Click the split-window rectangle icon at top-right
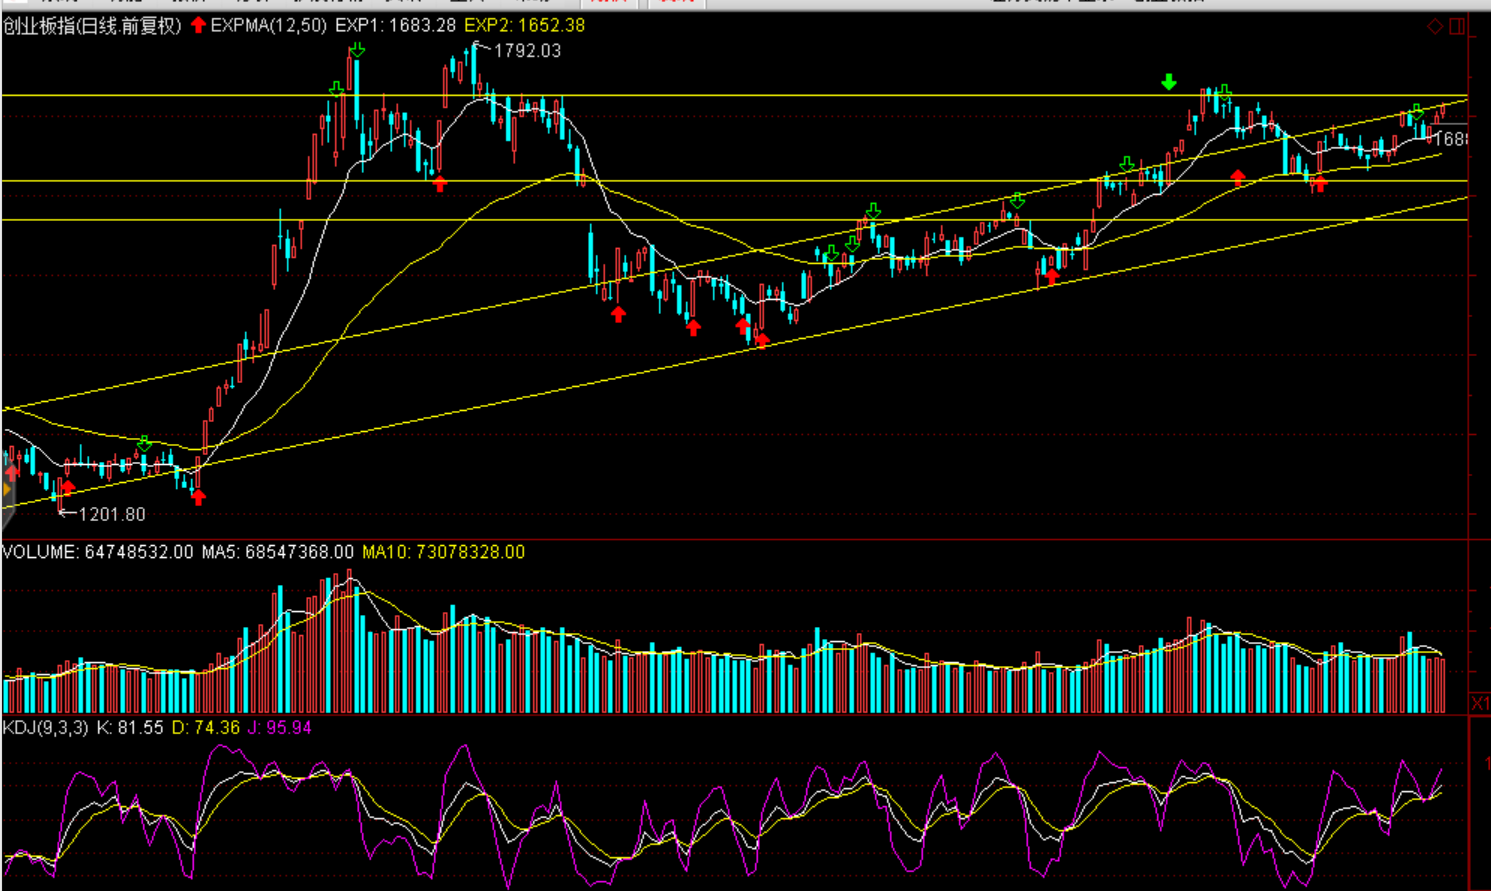 click(1457, 27)
